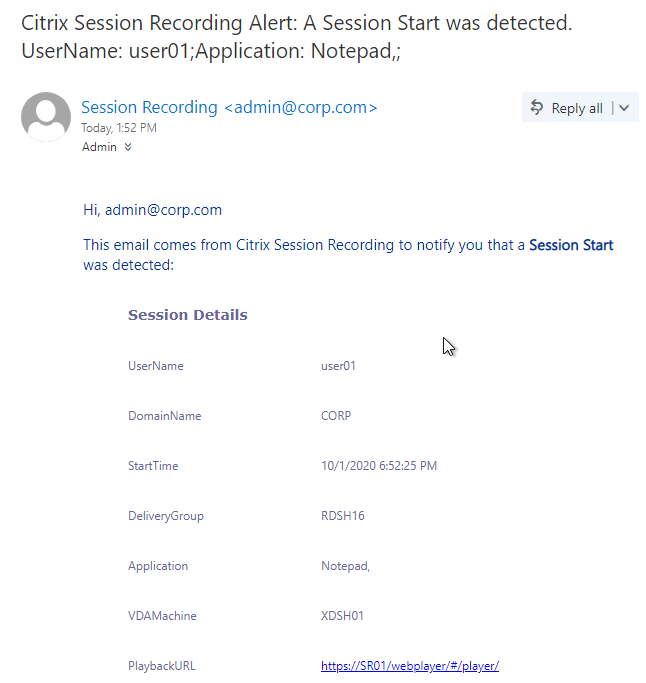The image size is (646, 683).
Task: Click the CORP domain value
Action: pos(336,416)
